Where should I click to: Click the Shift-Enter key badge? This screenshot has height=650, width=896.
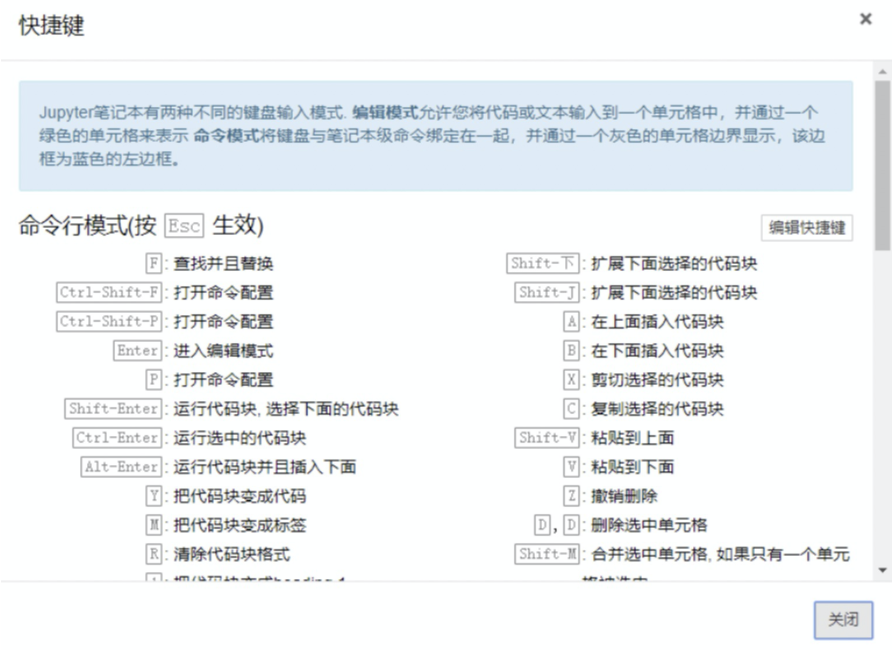click(114, 409)
